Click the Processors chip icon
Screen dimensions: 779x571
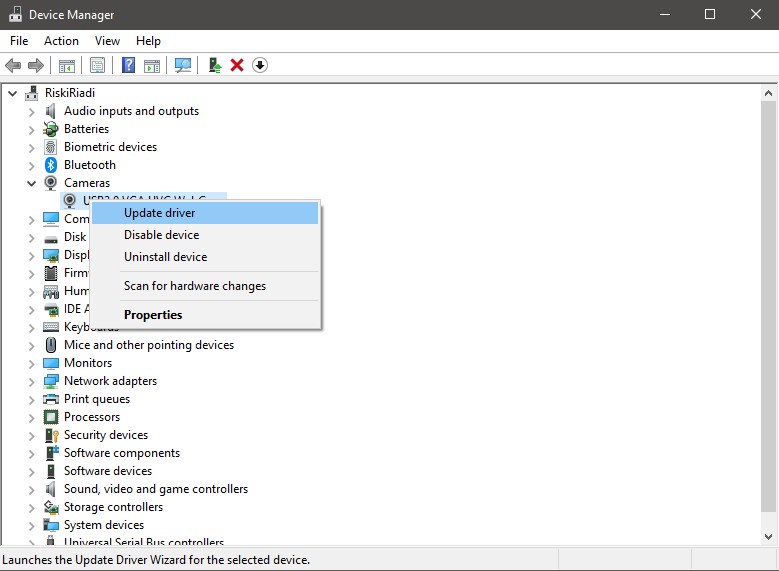point(51,416)
